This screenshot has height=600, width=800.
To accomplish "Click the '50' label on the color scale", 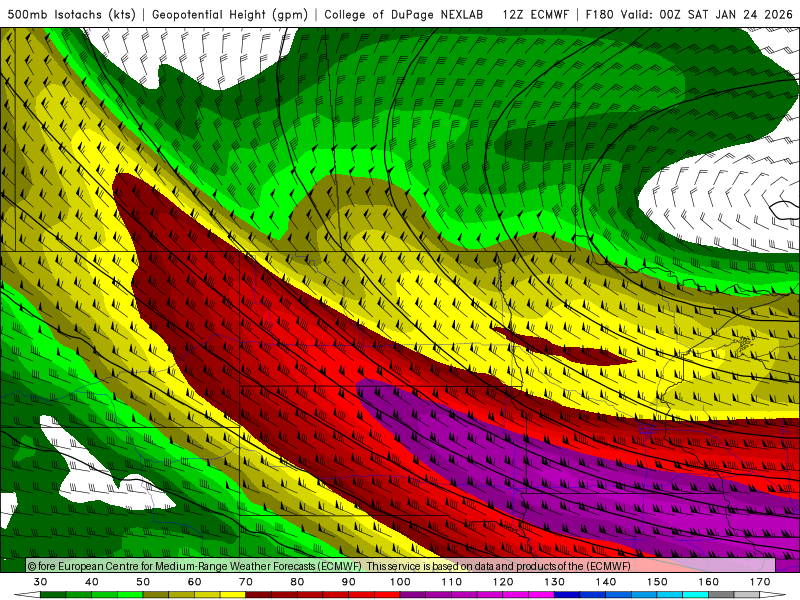I will coord(143,582).
